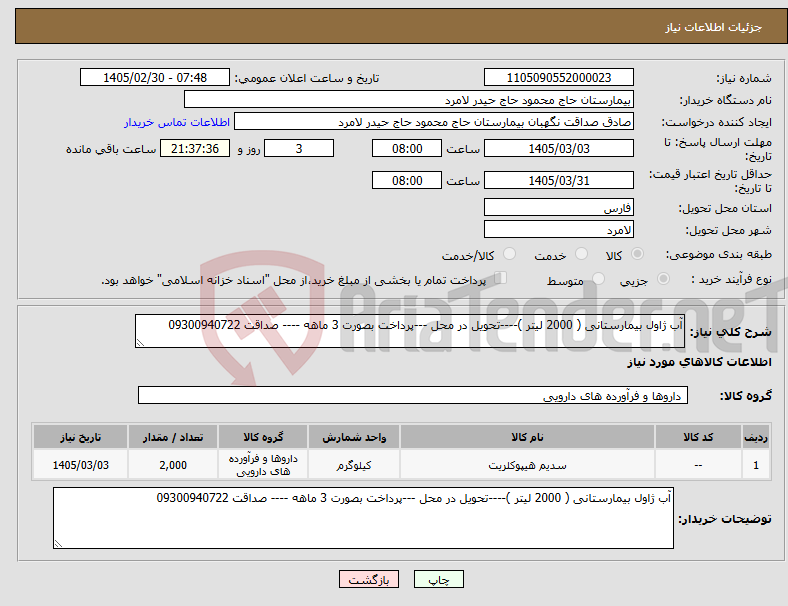Image resolution: width=788 pixels, height=606 pixels.
Task: Click the remaining time 21:37:36 field
Action: (195, 148)
